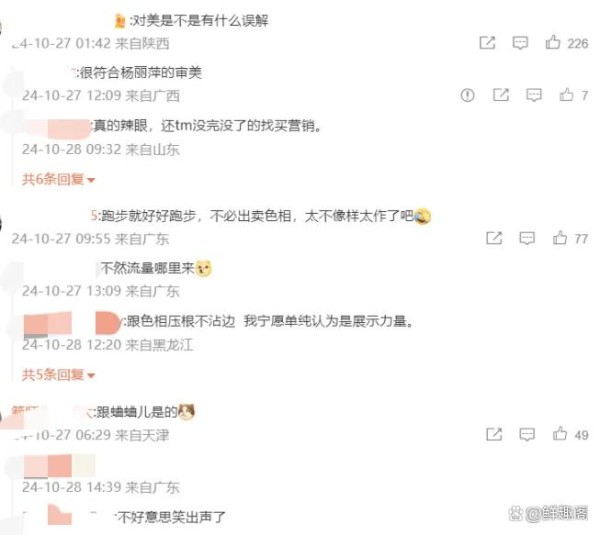Share the 06:29 Tianjin comment
Screen dimensions: 600x535
click(x=494, y=434)
